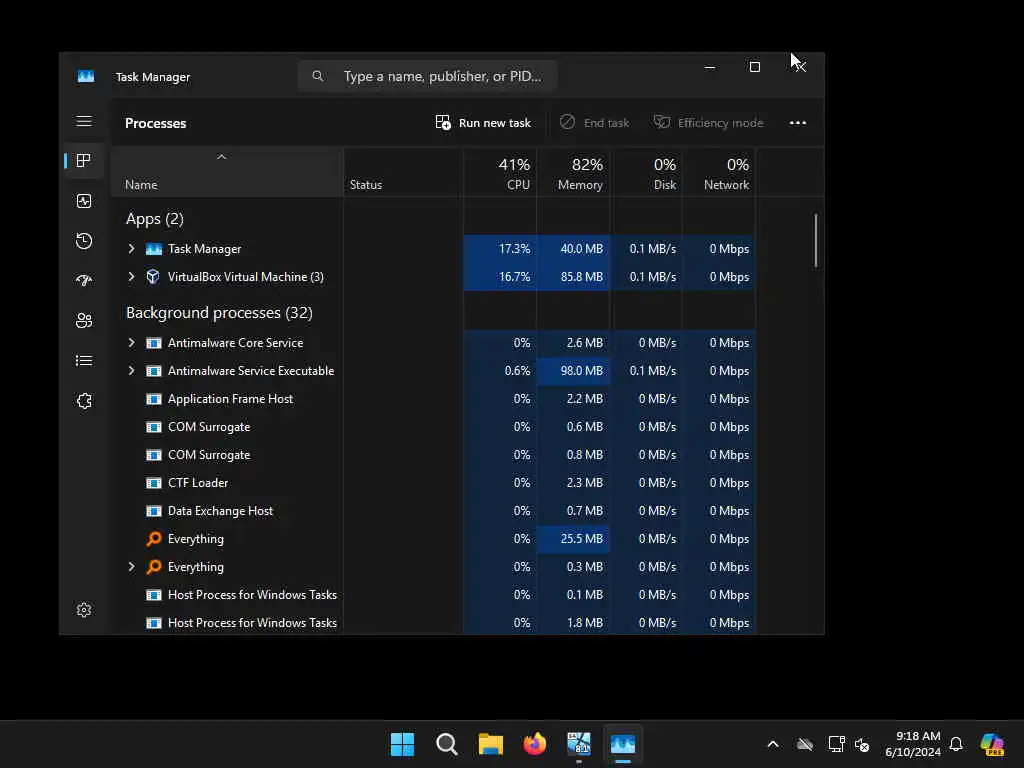Open the Services page in sidebar
The image size is (1024, 768).
[84, 401]
